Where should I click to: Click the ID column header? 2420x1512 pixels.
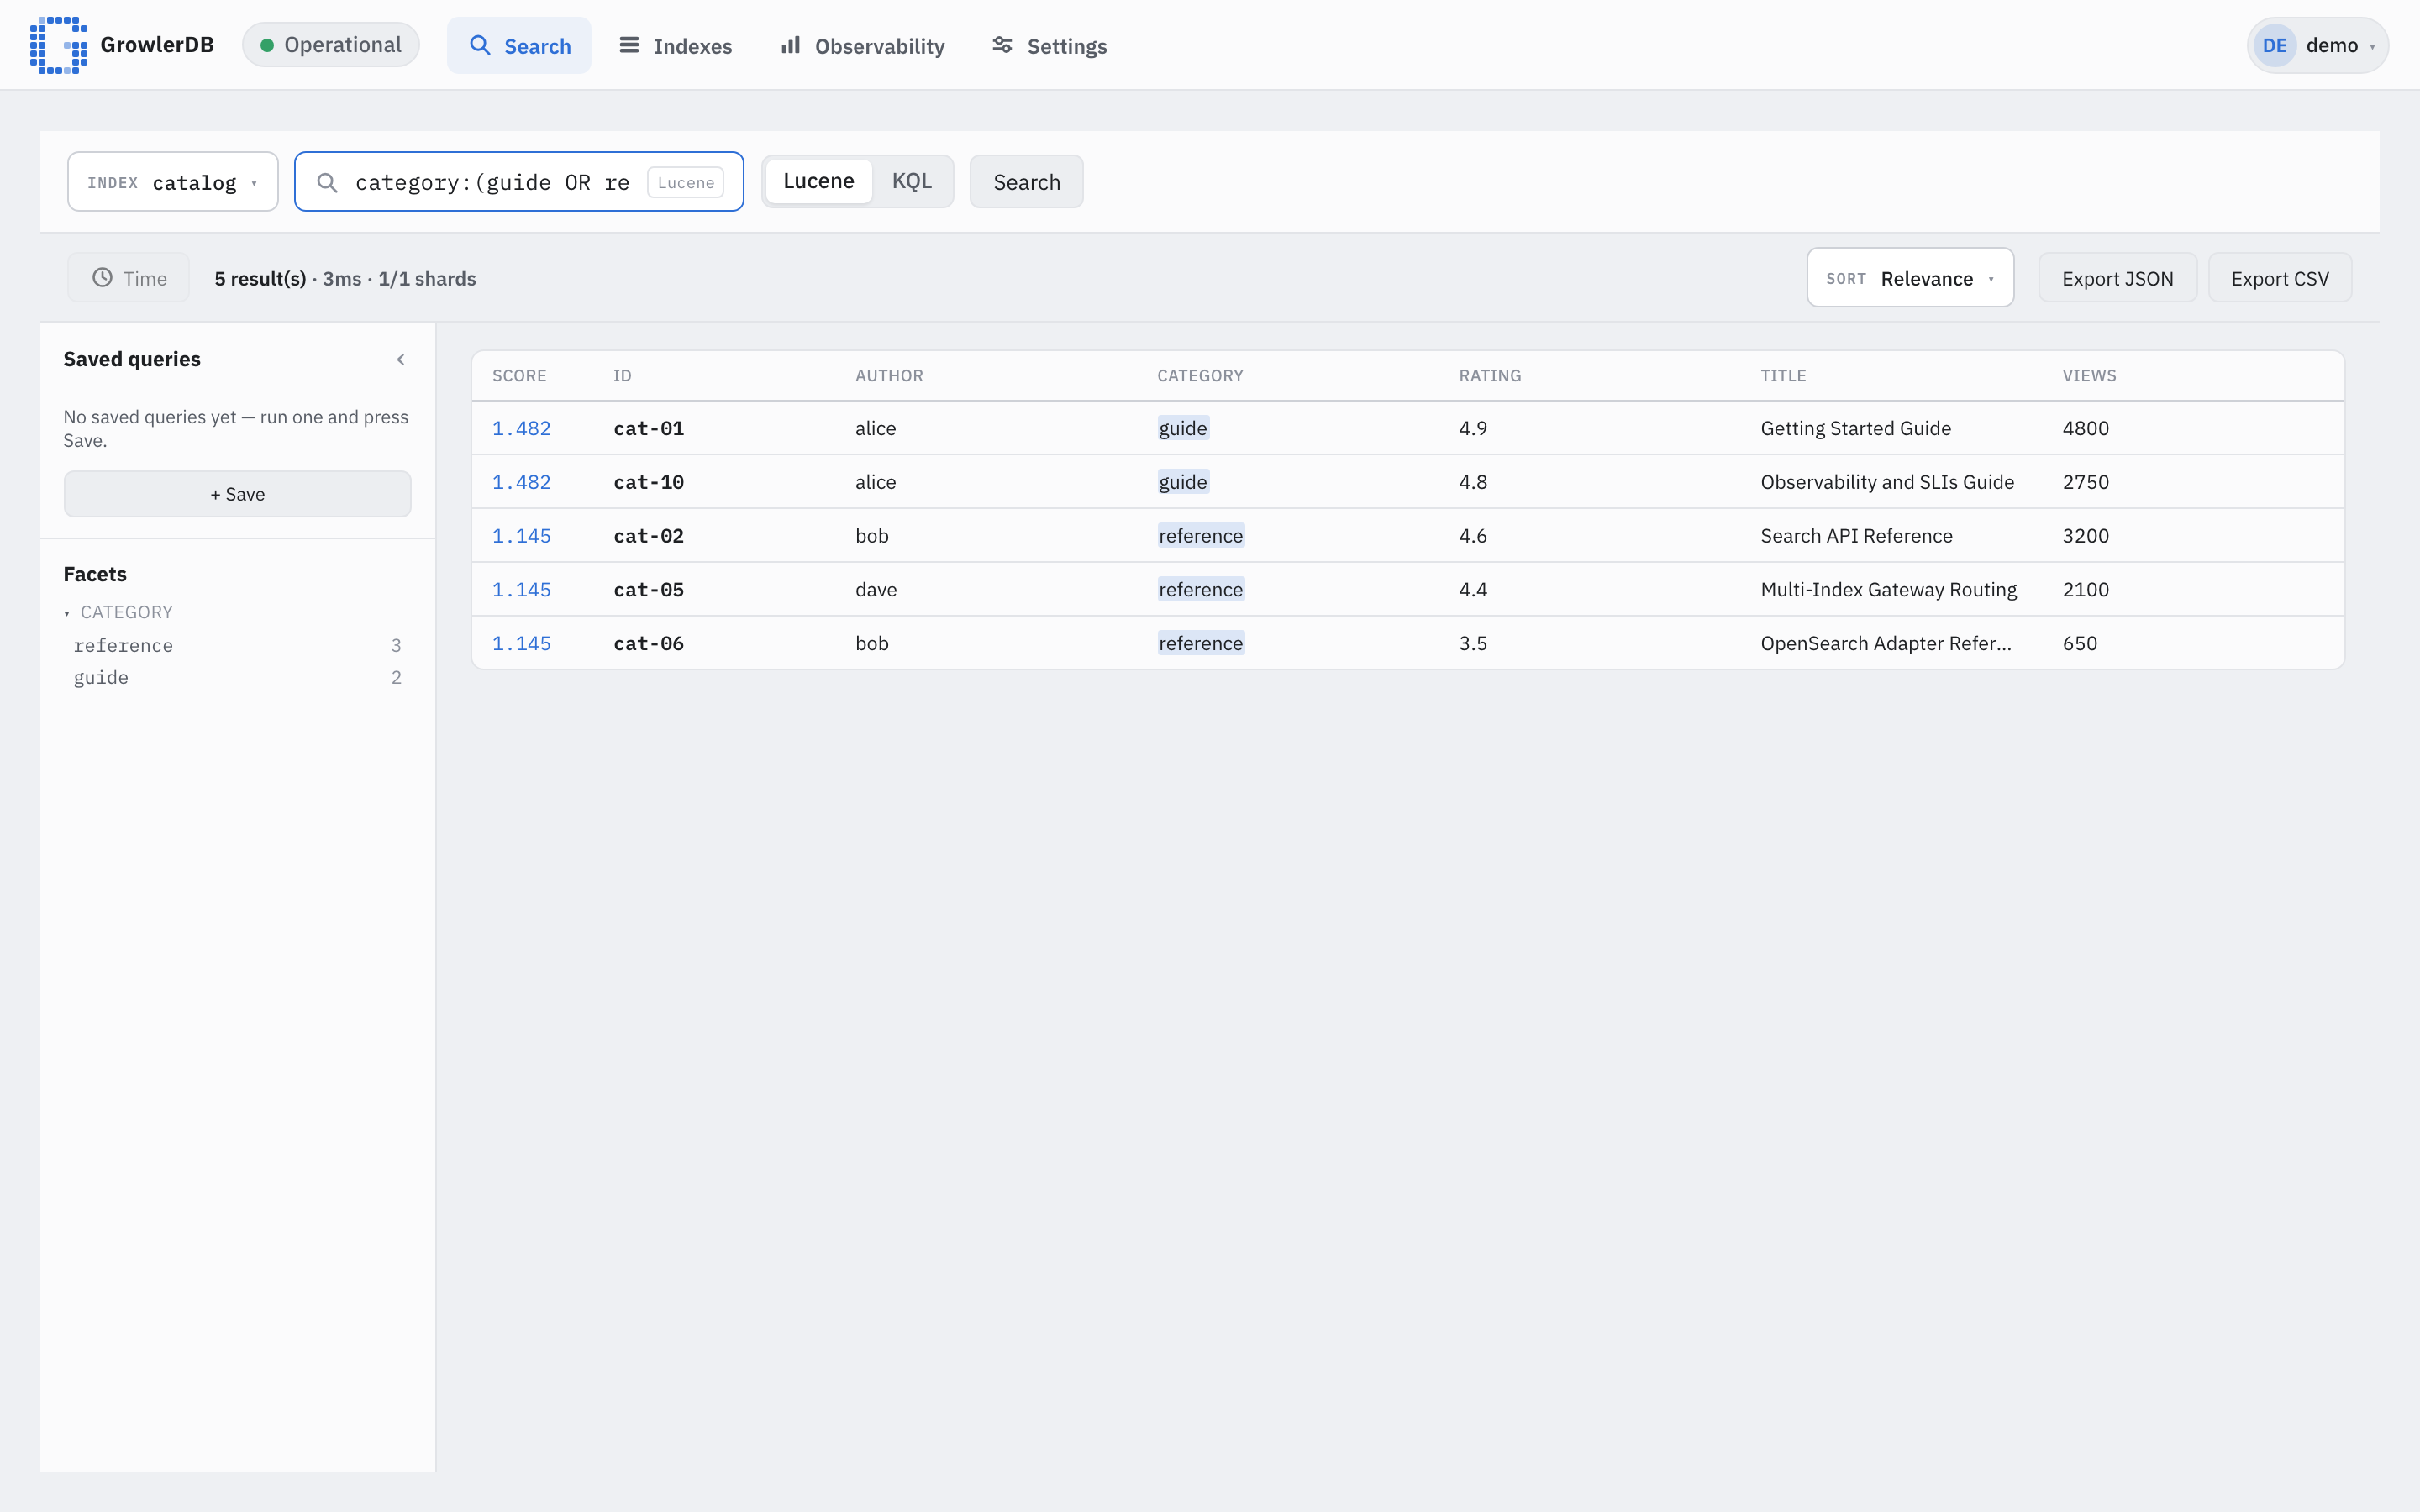[622, 376]
